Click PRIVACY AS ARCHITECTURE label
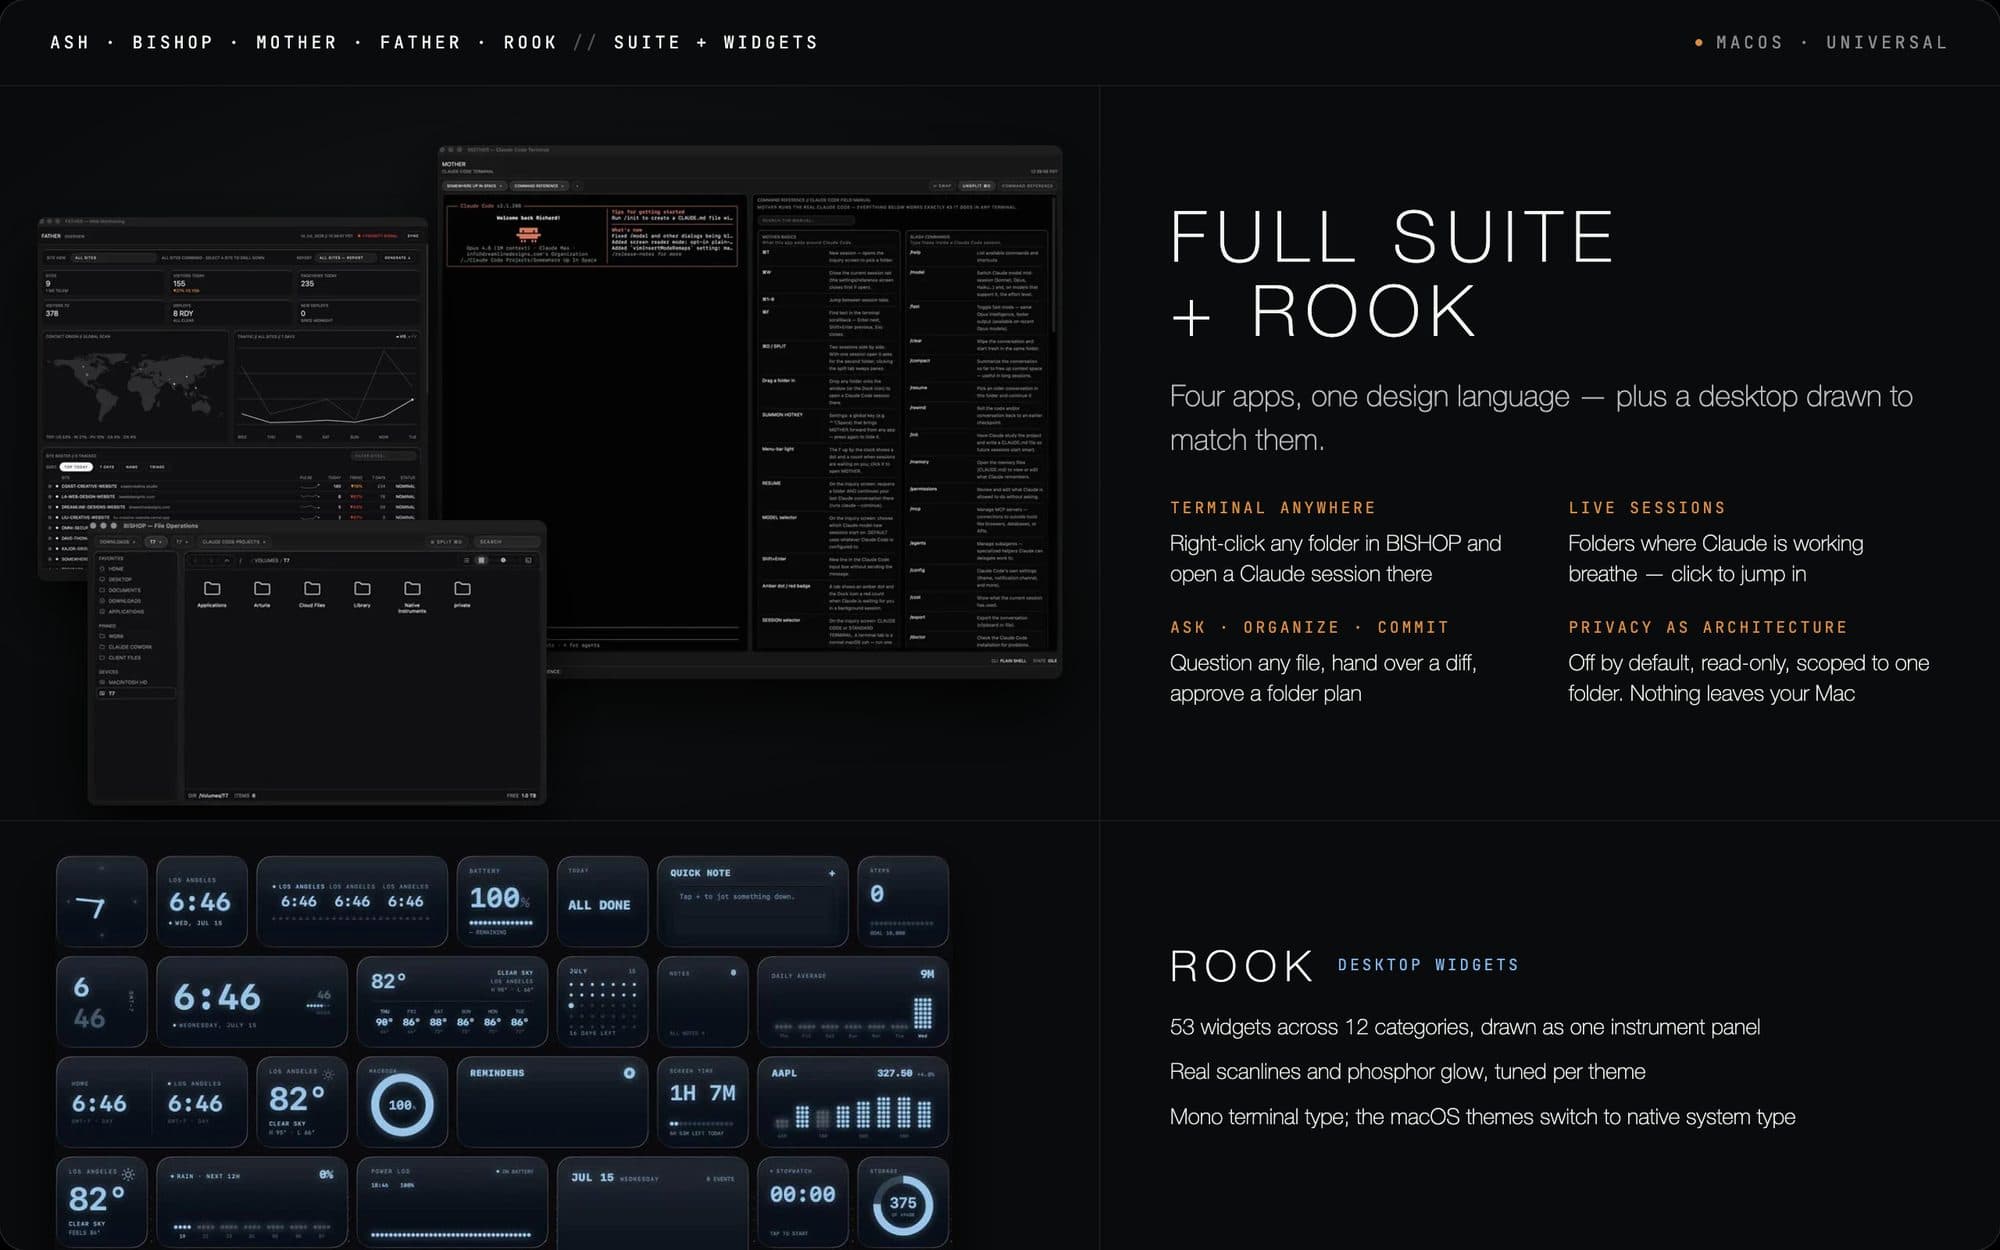 [1708, 627]
